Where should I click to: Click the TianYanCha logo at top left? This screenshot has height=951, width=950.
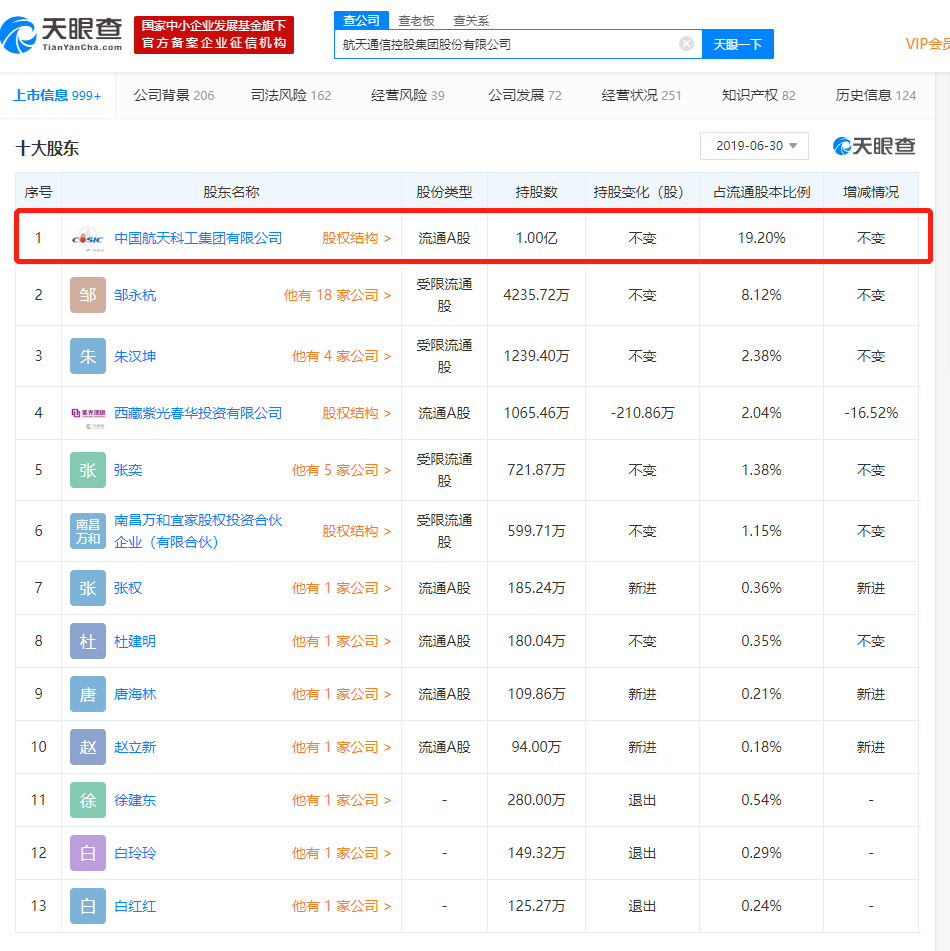pos(62,35)
